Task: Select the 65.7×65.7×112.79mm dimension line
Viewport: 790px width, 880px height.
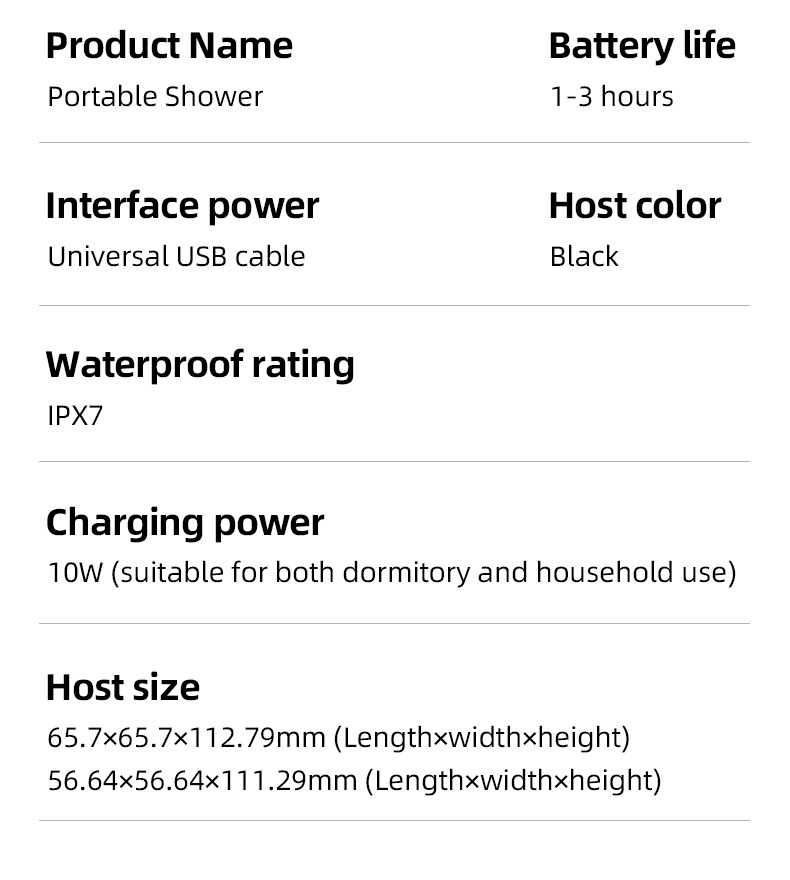Action: click(x=338, y=738)
